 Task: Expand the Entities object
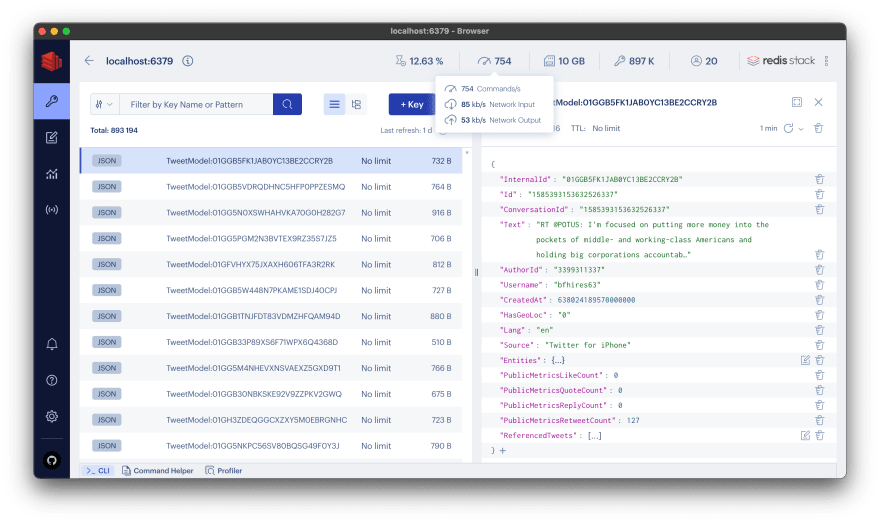[558, 360]
